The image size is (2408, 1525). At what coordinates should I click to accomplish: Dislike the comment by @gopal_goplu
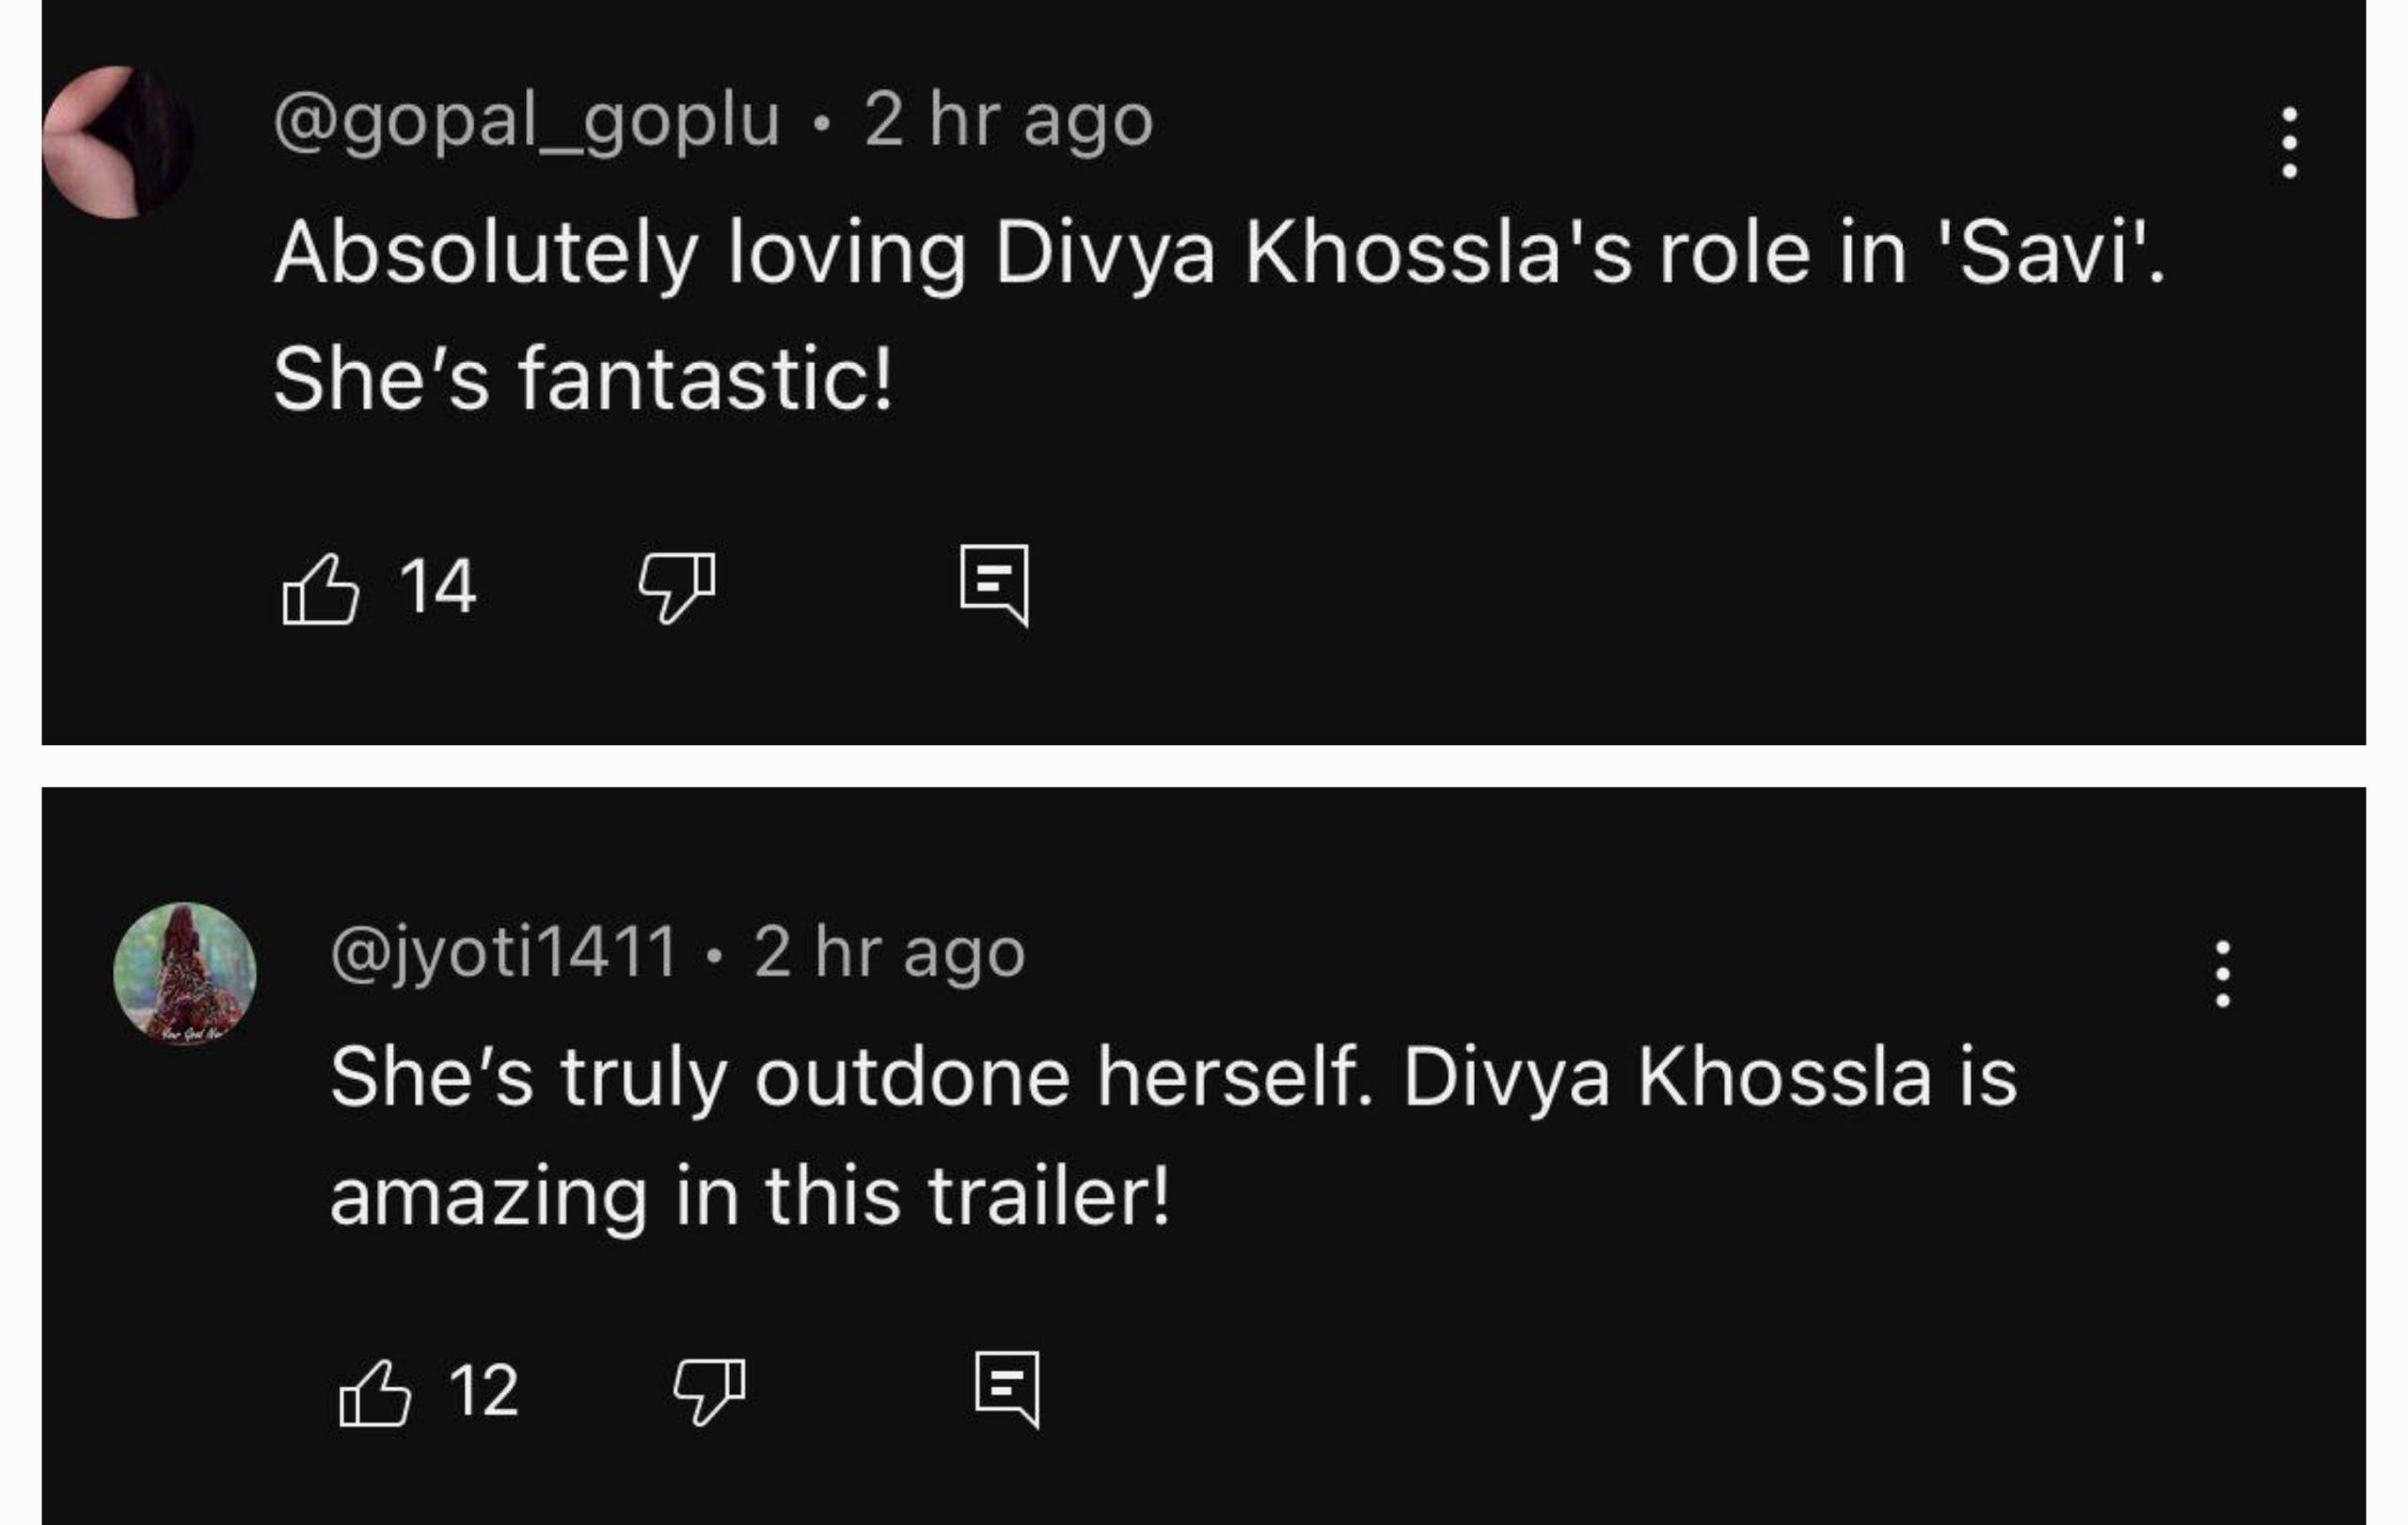(677, 587)
